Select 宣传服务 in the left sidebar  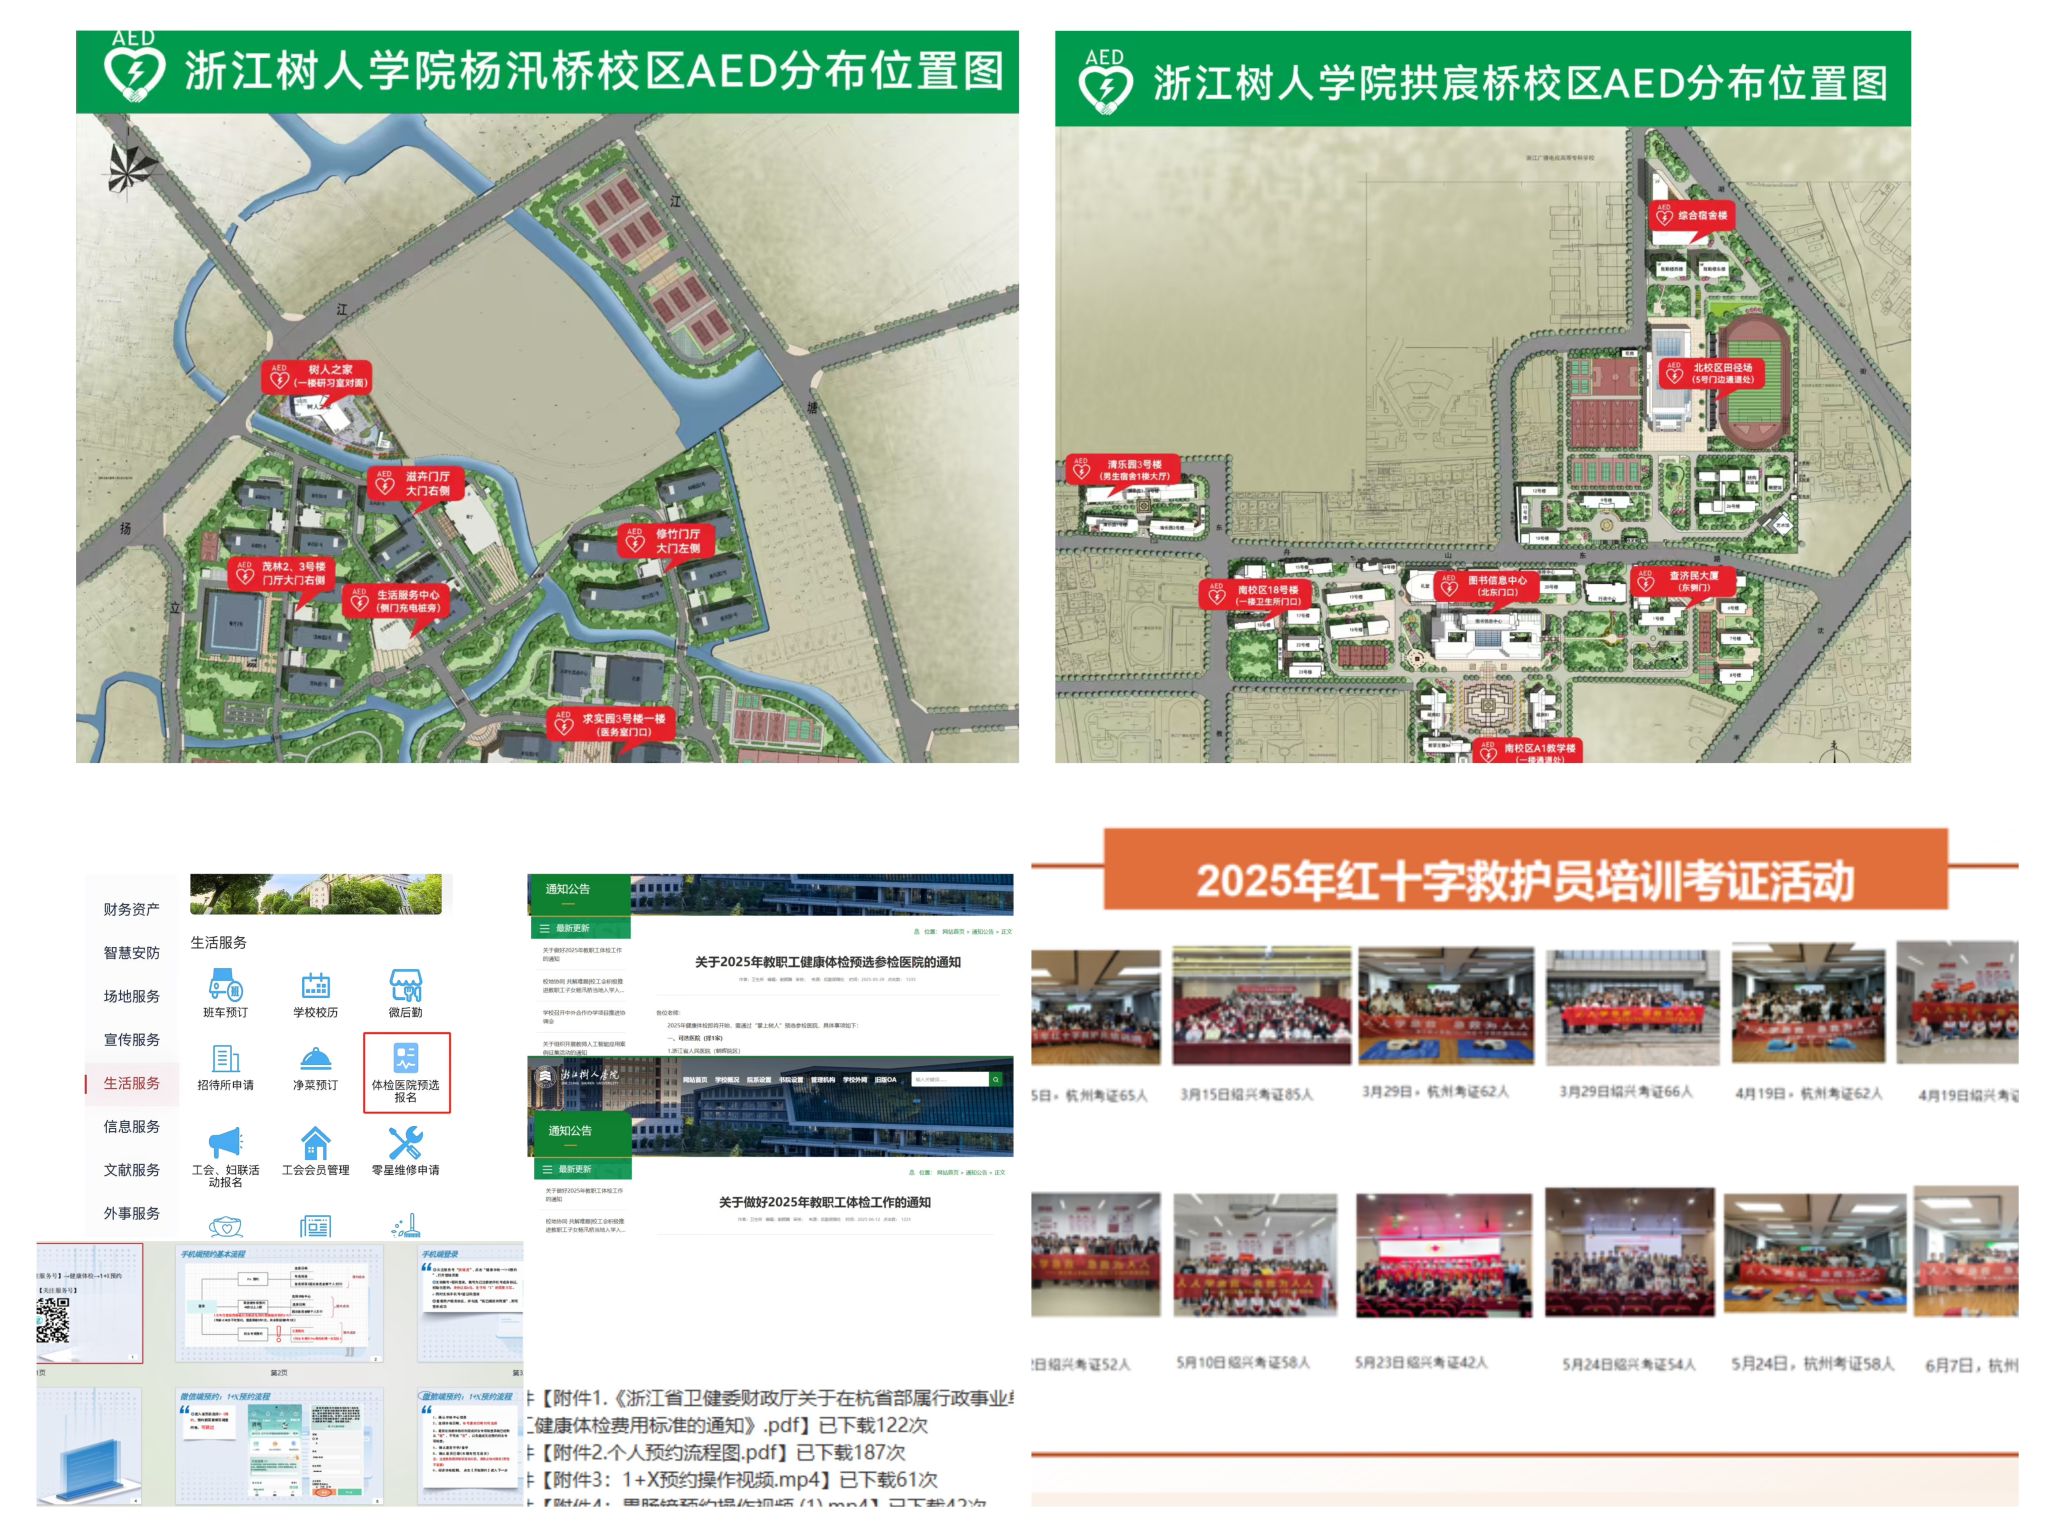pyautogui.click(x=132, y=1039)
